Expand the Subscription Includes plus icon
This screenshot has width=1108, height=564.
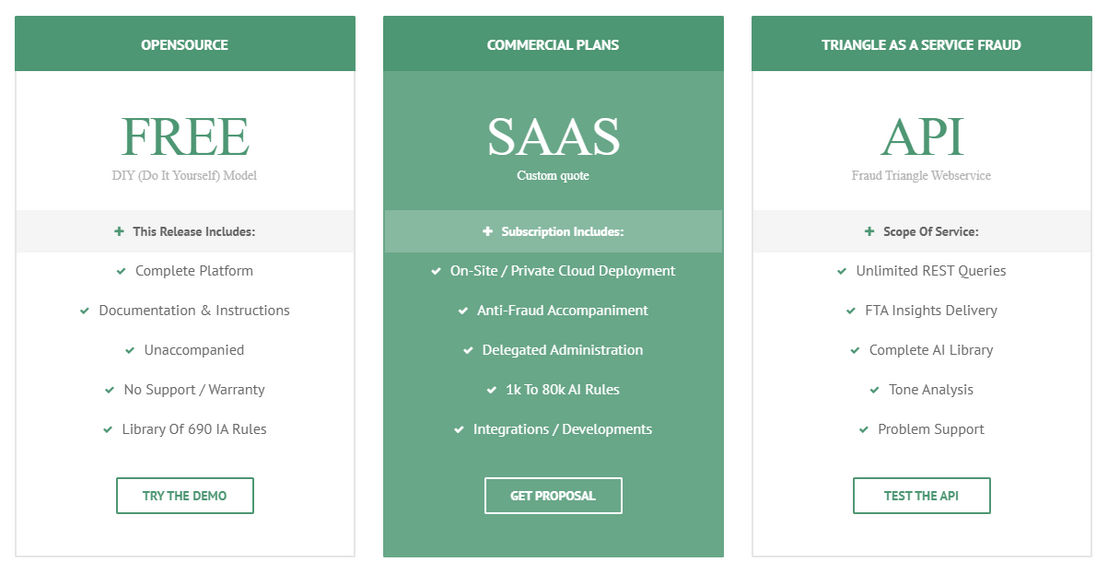pyautogui.click(x=488, y=231)
